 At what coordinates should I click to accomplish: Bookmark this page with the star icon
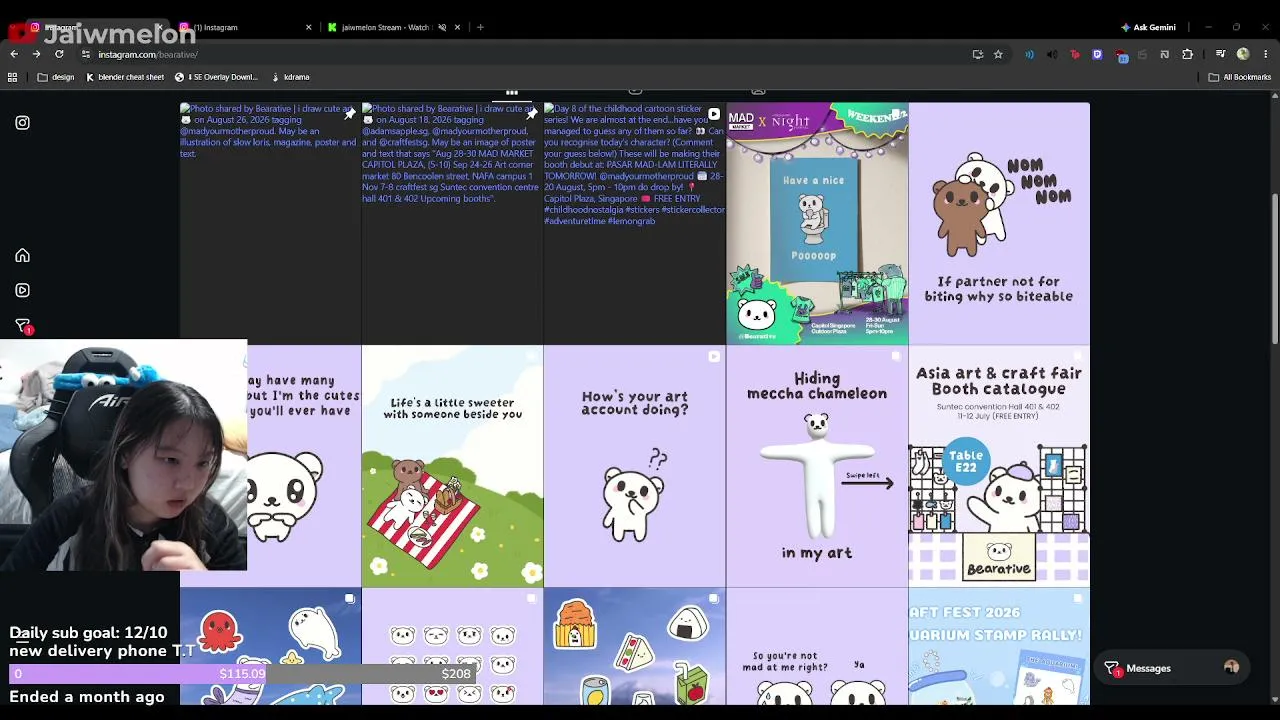point(998,54)
